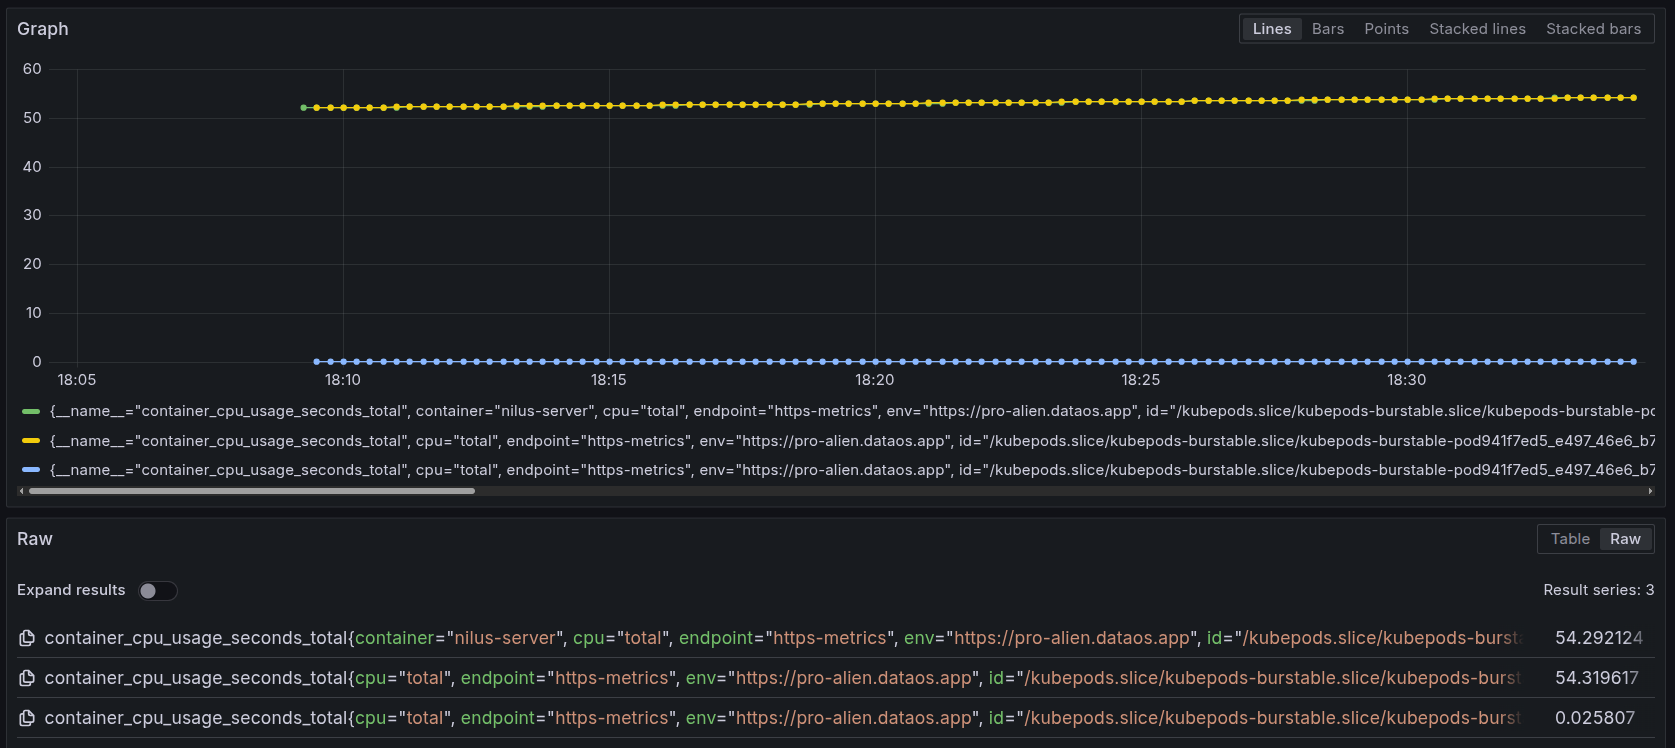Select Stacked lines graph style
The width and height of the screenshot is (1675, 748).
1477,29
